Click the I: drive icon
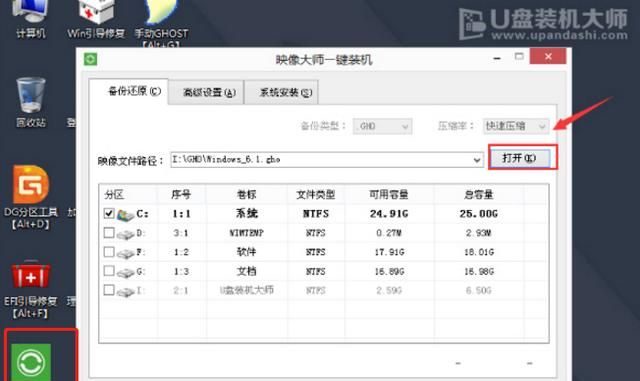This screenshot has height=381, width=640. (x=125, y=291)
